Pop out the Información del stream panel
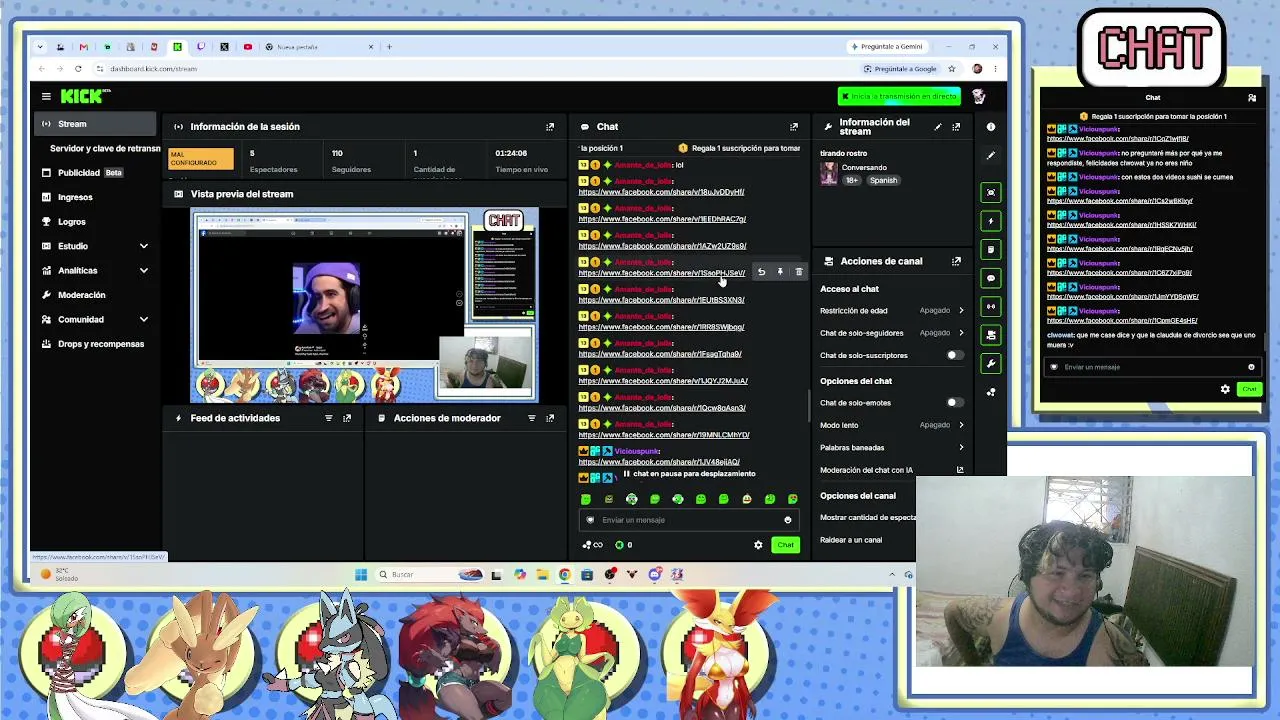Viewport: 1280px width, 720px height. tap(956, 127)
